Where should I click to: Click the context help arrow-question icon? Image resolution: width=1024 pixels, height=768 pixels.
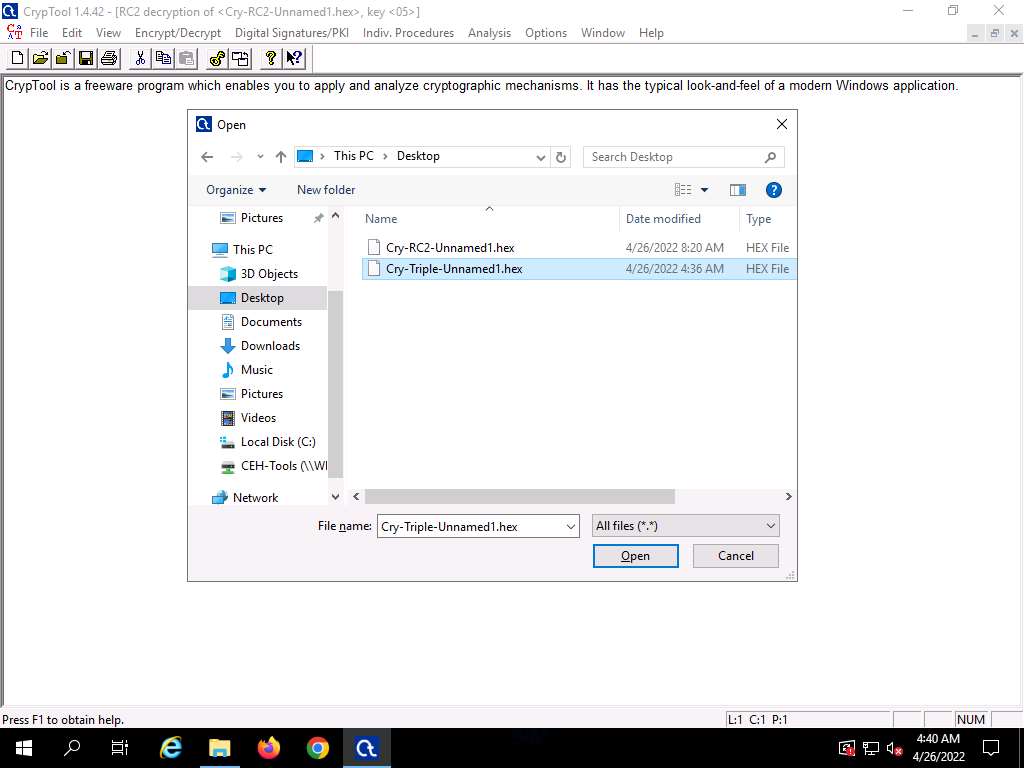[294, 58]
